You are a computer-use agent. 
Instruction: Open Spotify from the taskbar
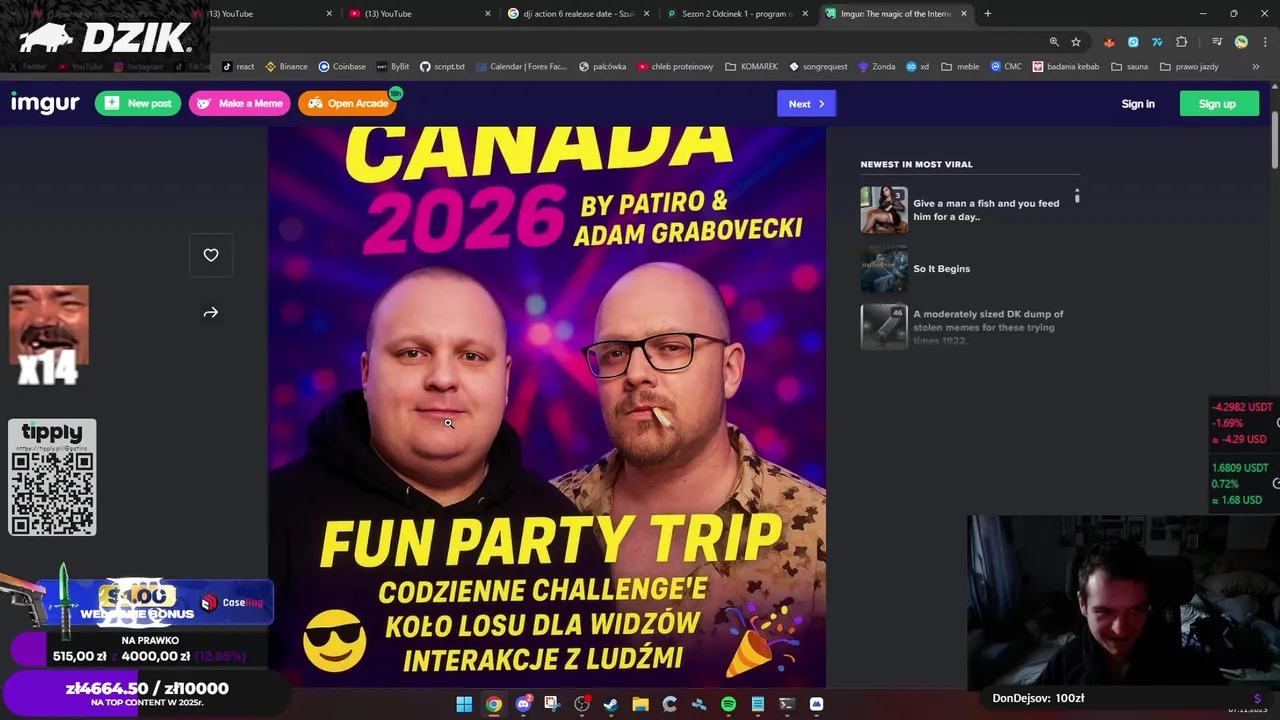pyautogui.click(x=728, y=704)
